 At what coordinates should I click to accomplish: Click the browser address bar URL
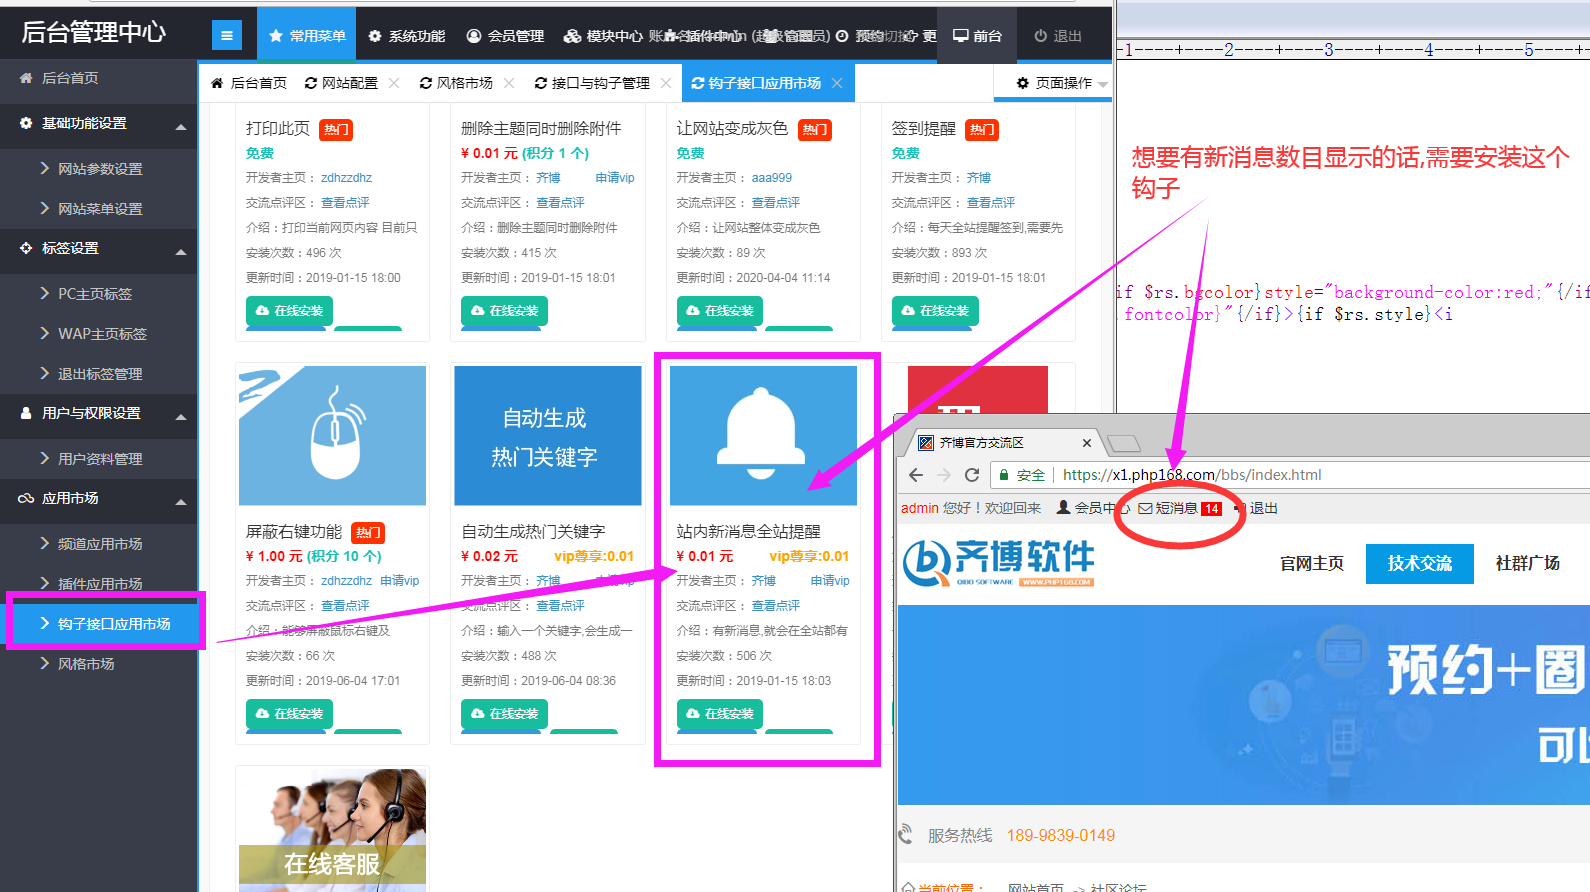pyautogui.click(x=1191, y=475)
